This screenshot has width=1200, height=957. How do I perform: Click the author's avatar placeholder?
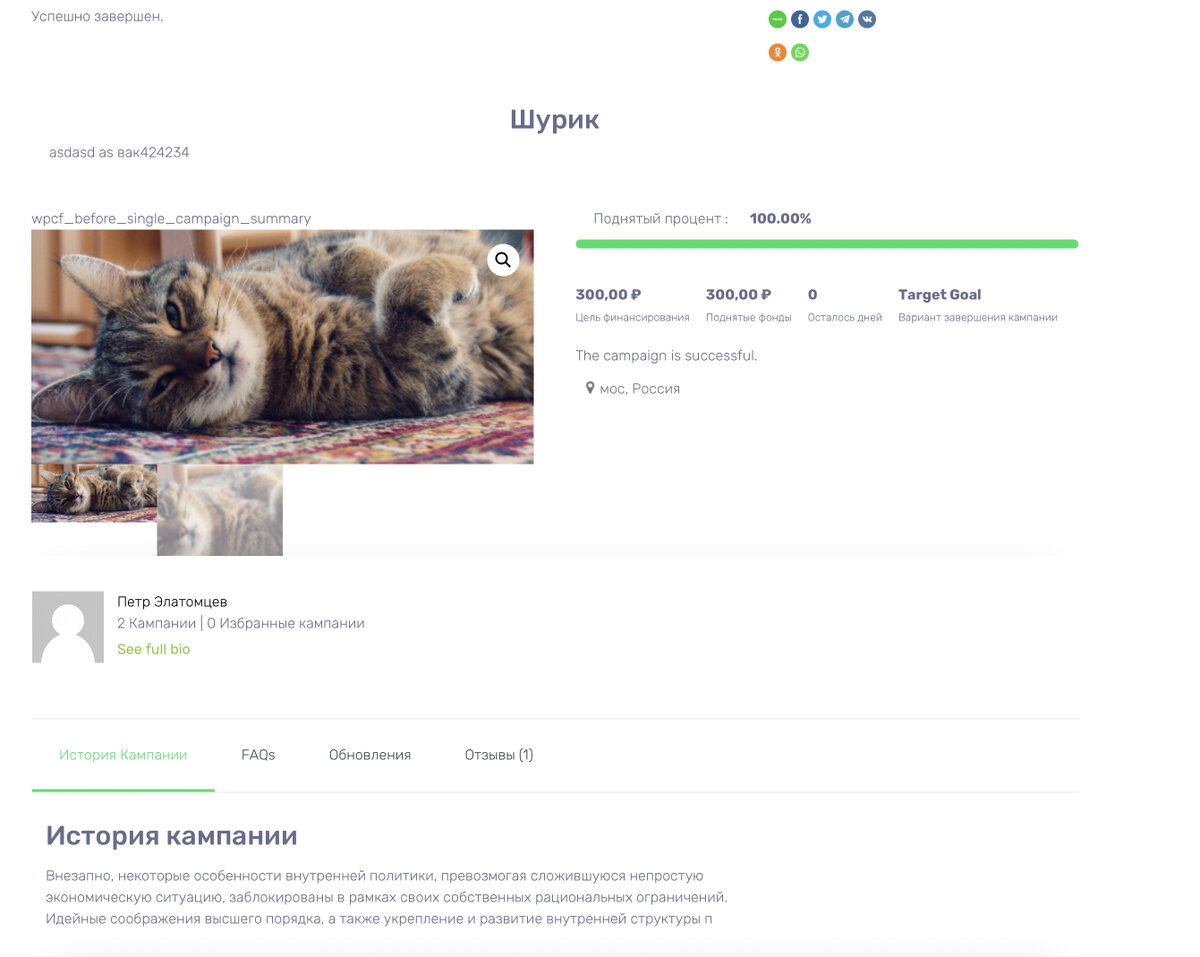[68, 627]
